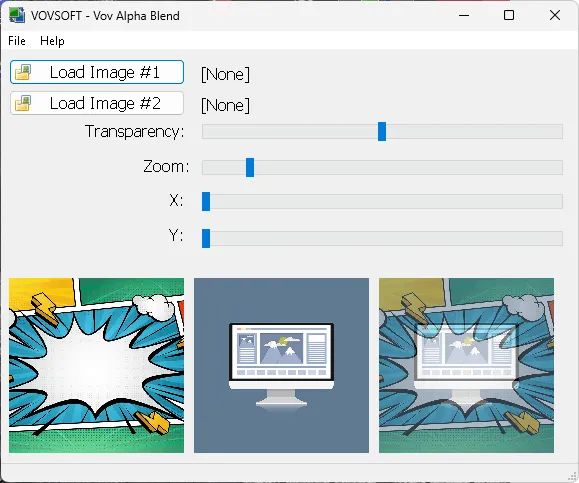579x483 pixels.
Task: Minimize the Vov Alpha Blend window
Action: pos(464,16)
